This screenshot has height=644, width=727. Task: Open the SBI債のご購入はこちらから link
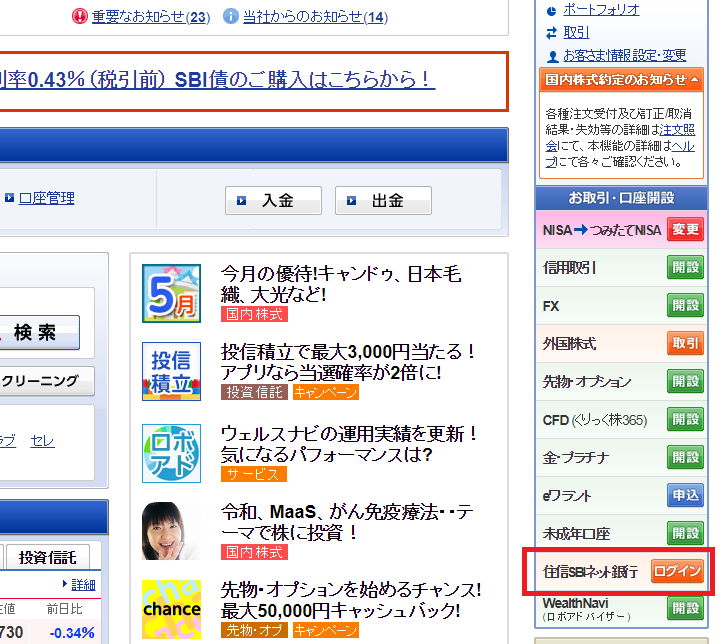point(217,80)
